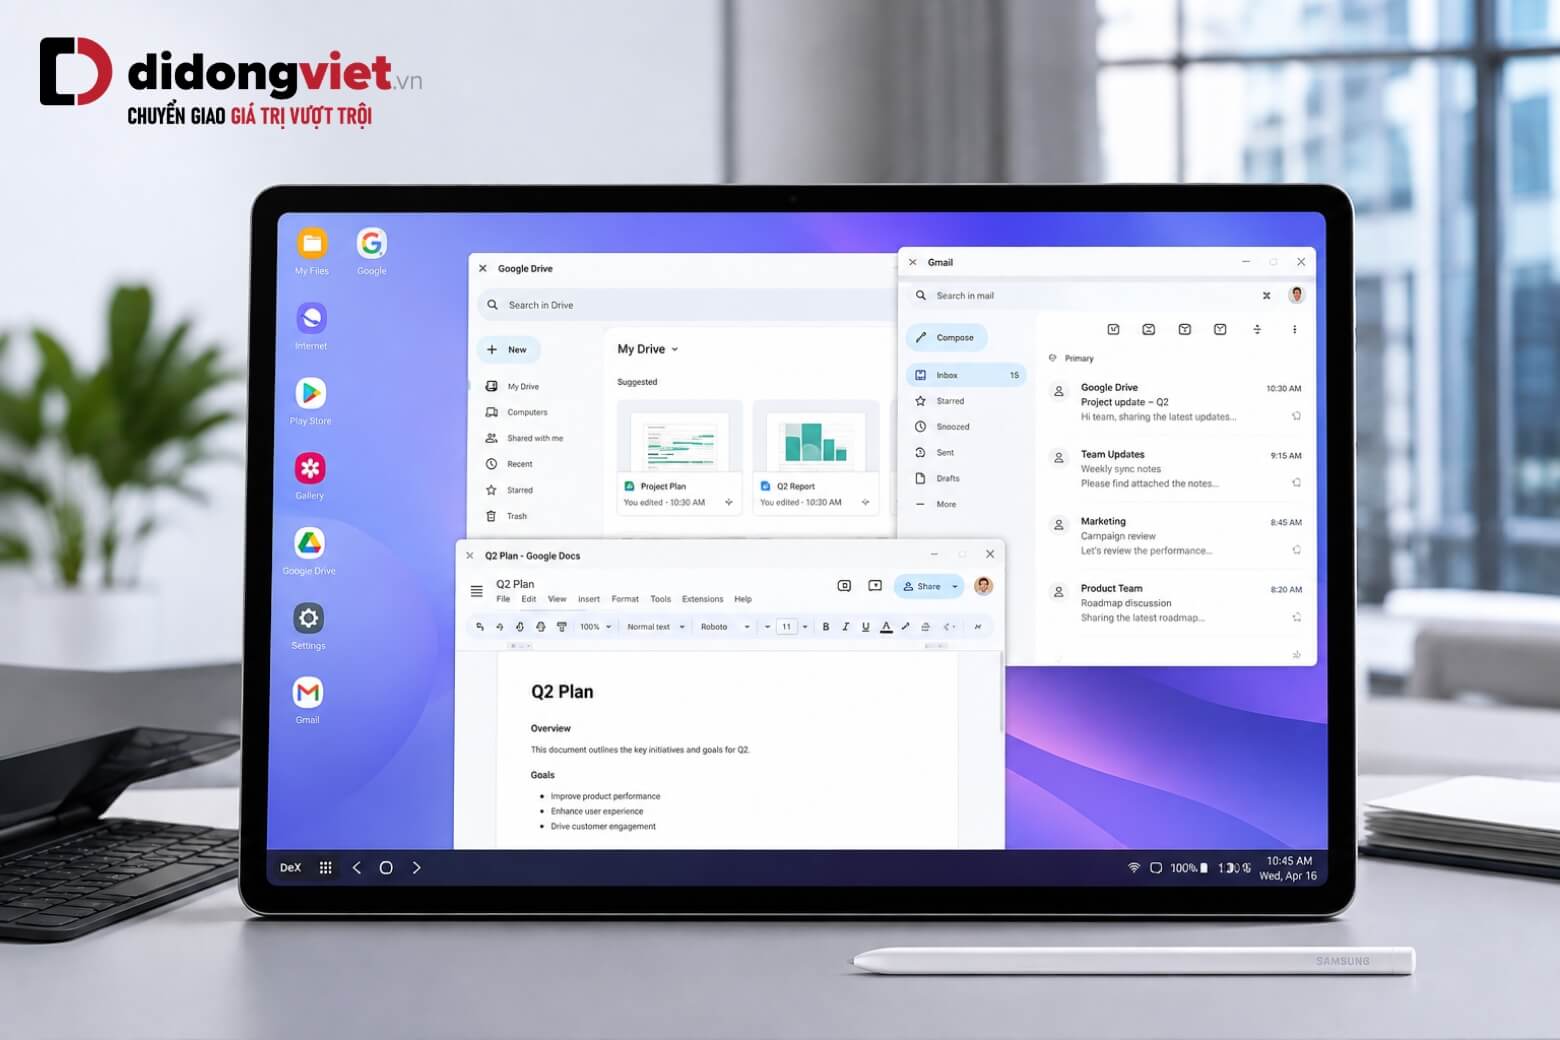Compose a new email in Gmail
Image resolution: width=1560 pixels, height=1040 pixels.
tap(947, 338)
